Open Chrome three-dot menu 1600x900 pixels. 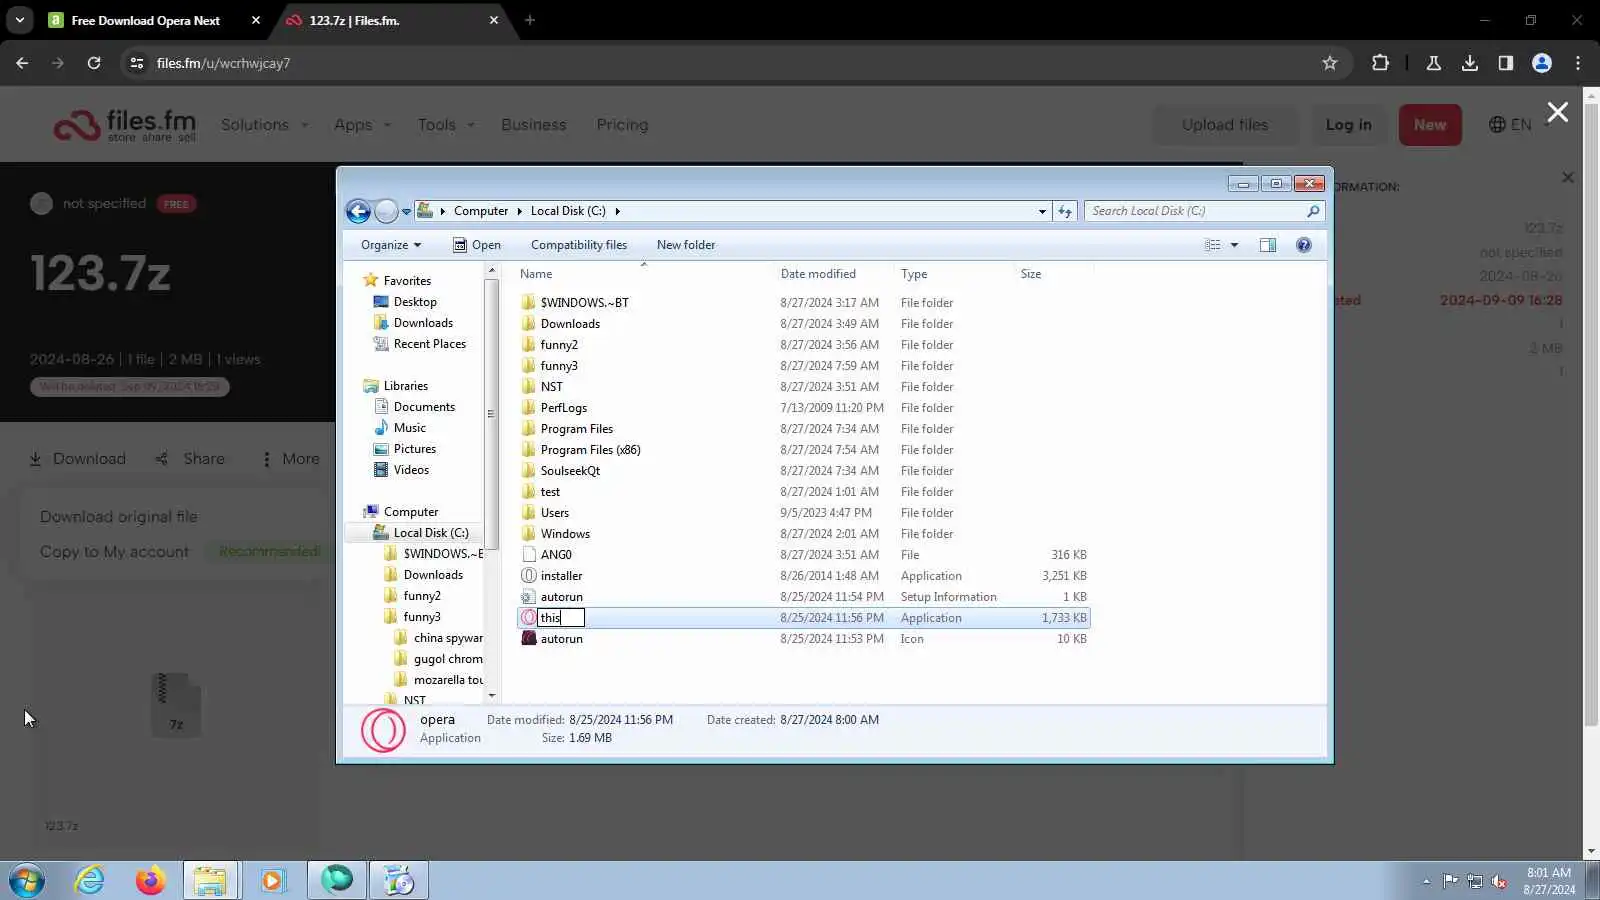pyautogui.click(x=1578, y=63)
